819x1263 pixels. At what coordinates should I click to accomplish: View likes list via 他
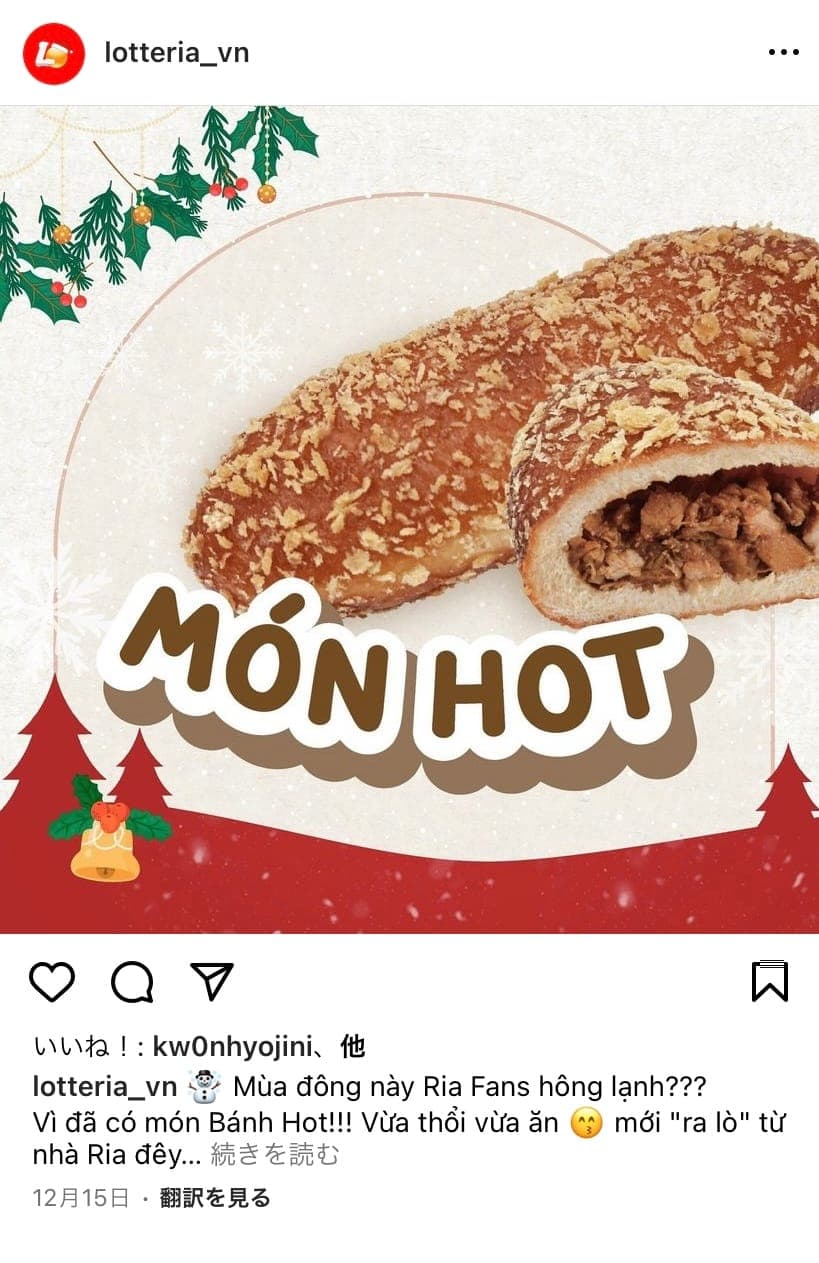pos(352,1047)
